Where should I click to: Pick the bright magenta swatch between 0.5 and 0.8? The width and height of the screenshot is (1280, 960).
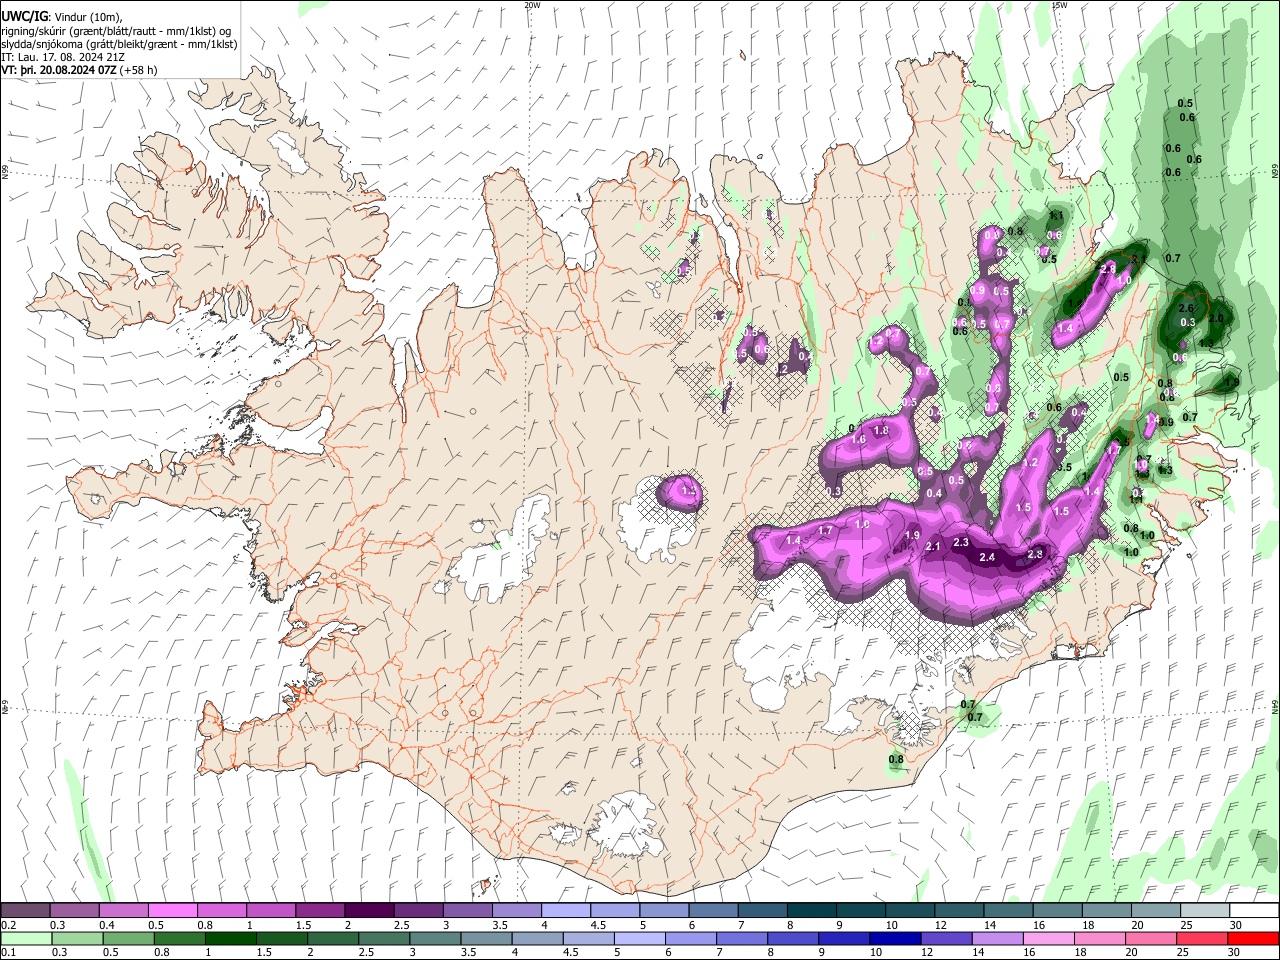click(173, 910)
